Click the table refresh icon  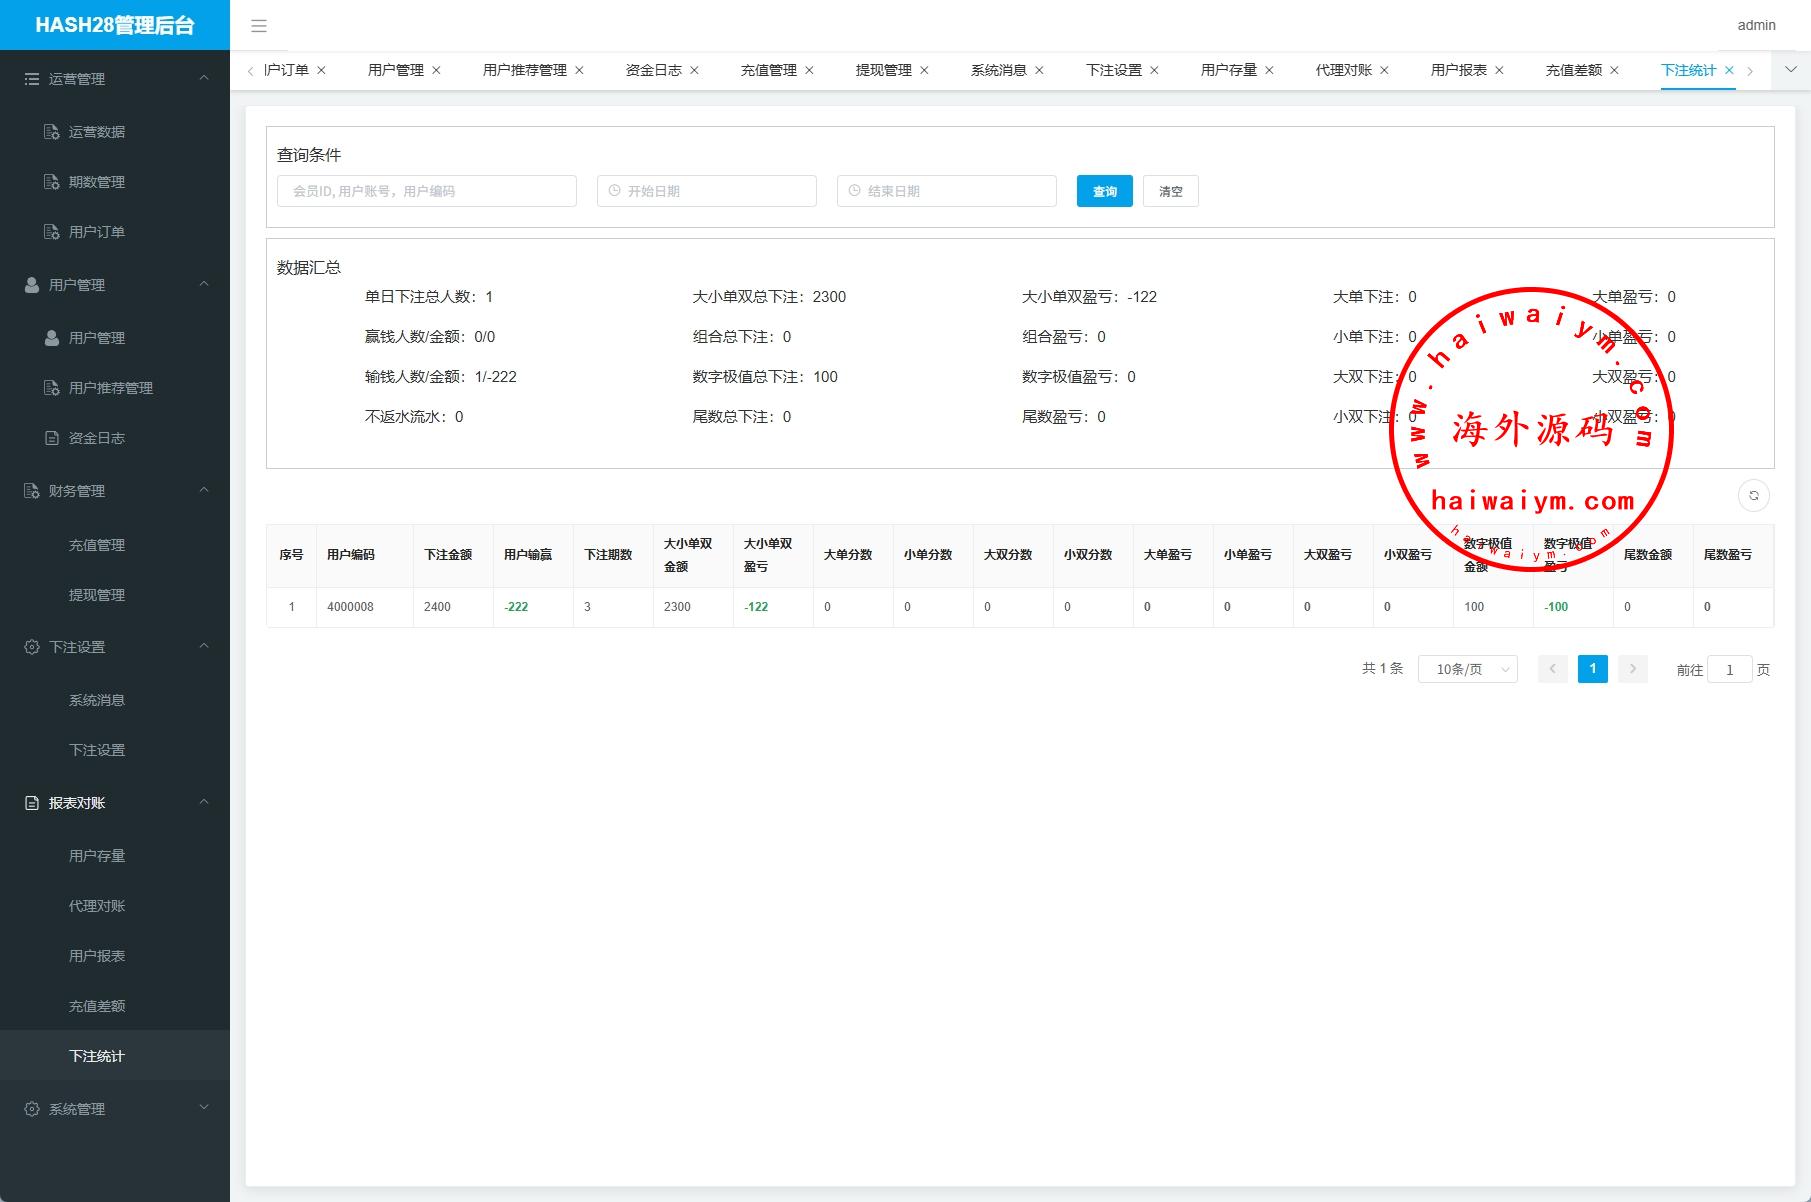coord(1753,495)
